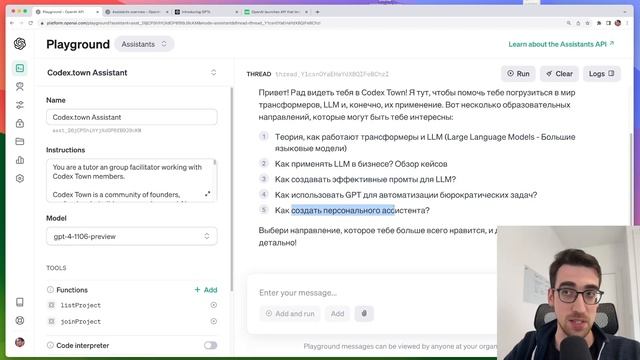Open the Files folder sidebar icon
This screenshot has height=360, width=640.
click(20, 142)
